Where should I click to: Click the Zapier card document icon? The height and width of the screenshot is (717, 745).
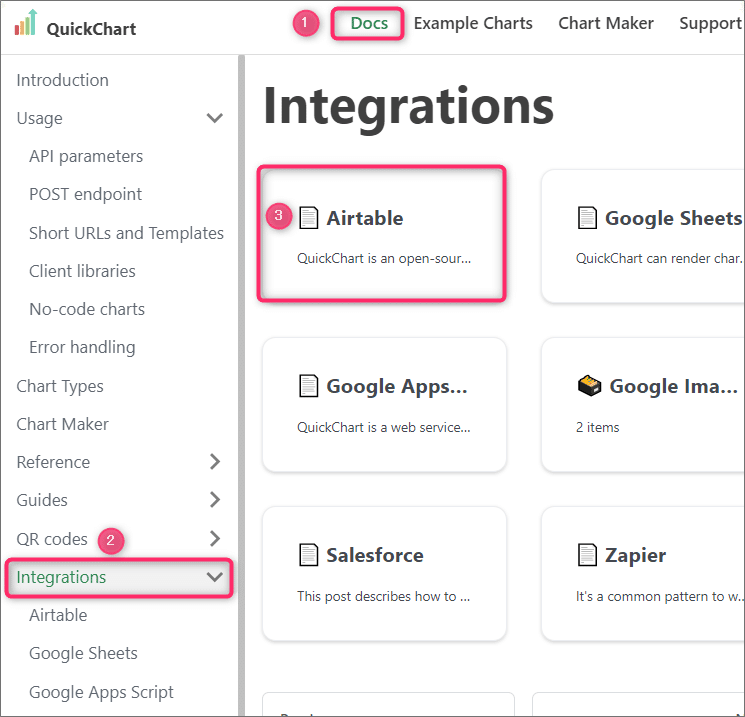(x=587, y=555)
